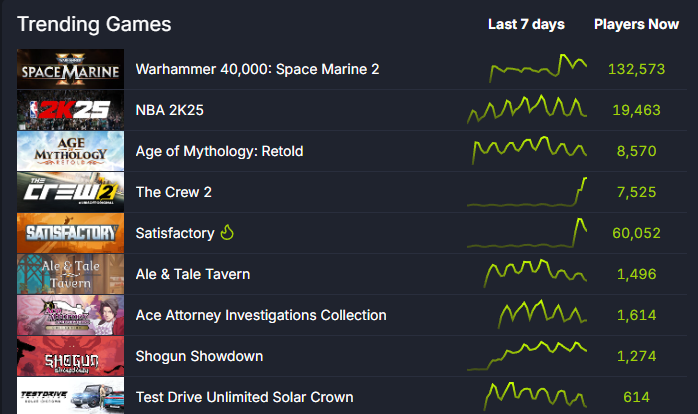Click the 60,052 players count

(x=637, y=233)
